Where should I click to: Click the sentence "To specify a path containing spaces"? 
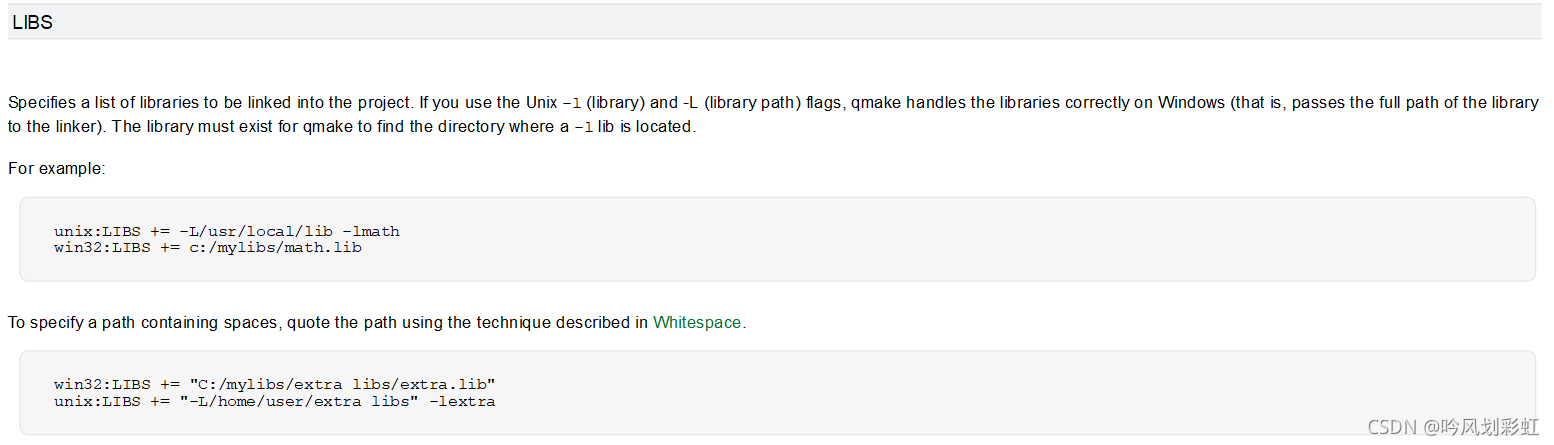point(377,322)
